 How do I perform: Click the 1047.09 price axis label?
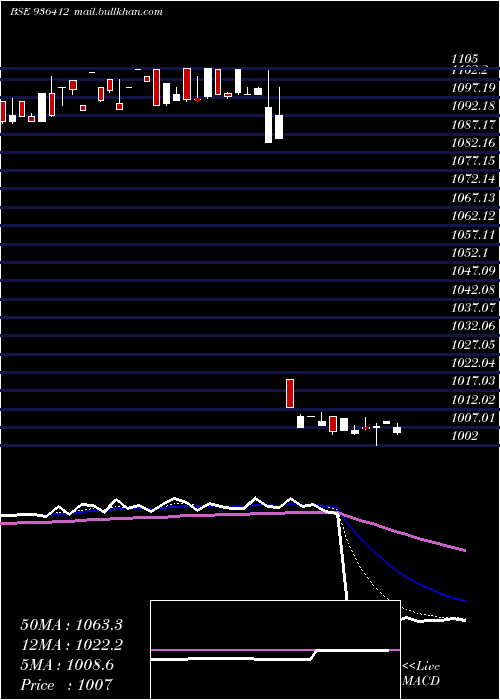(474, 271)
